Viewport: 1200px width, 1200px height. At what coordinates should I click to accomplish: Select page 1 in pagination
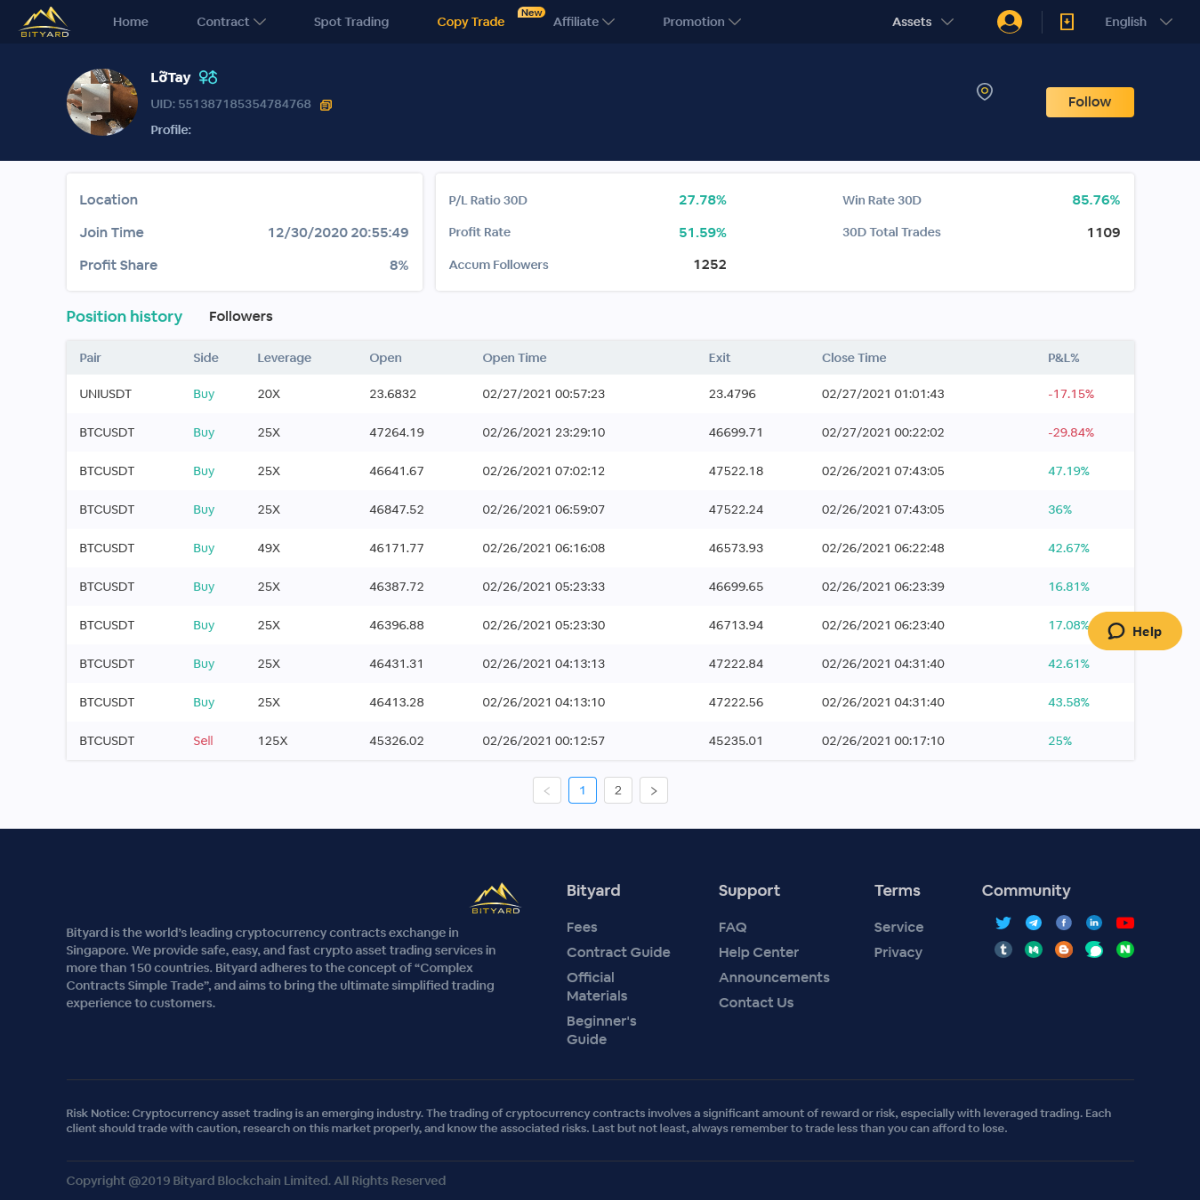point(582,790)
